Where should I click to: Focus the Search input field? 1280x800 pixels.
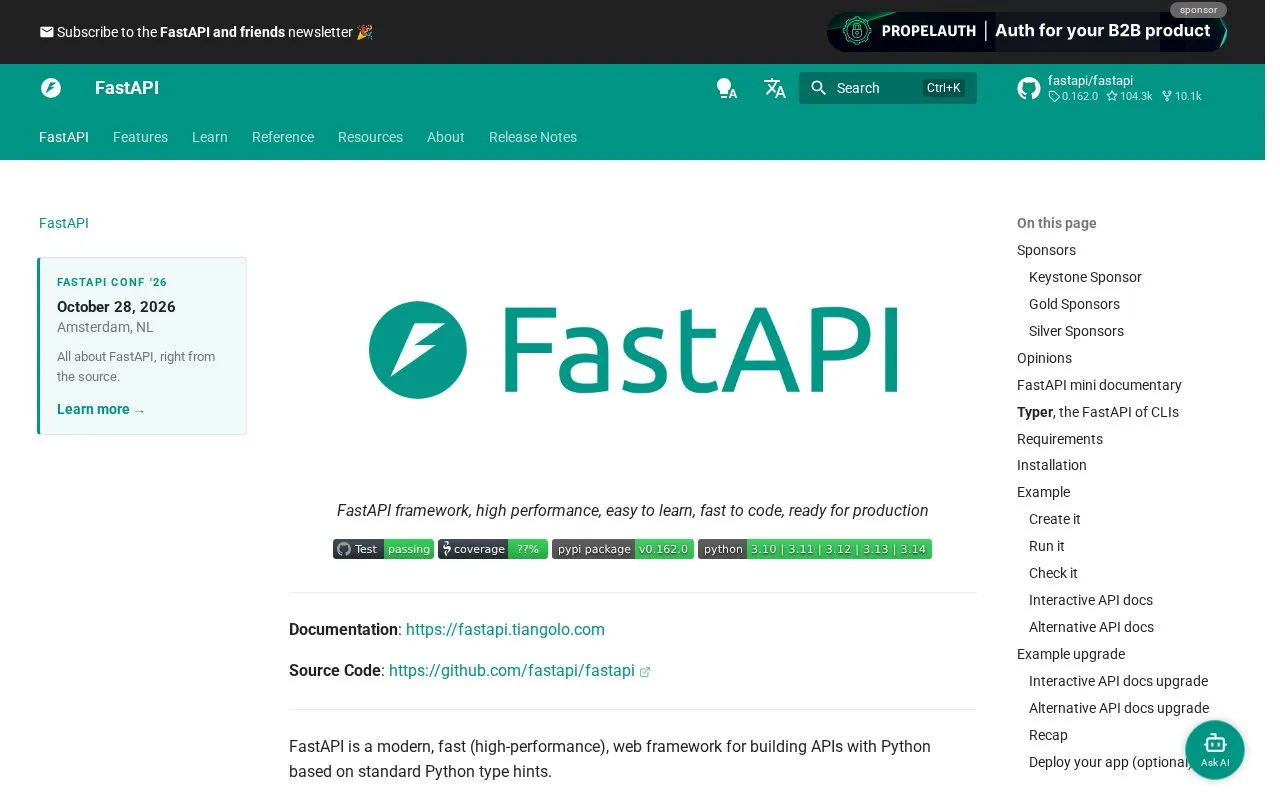click(x=888, y=88)
